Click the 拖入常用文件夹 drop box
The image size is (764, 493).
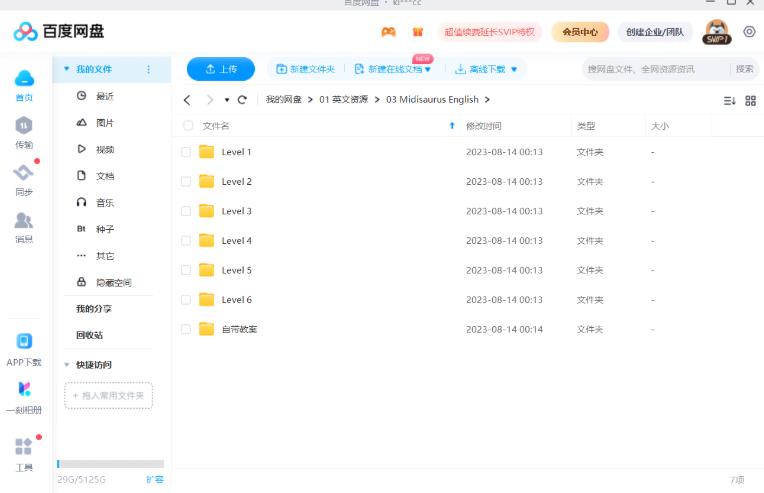click(108, 396)
